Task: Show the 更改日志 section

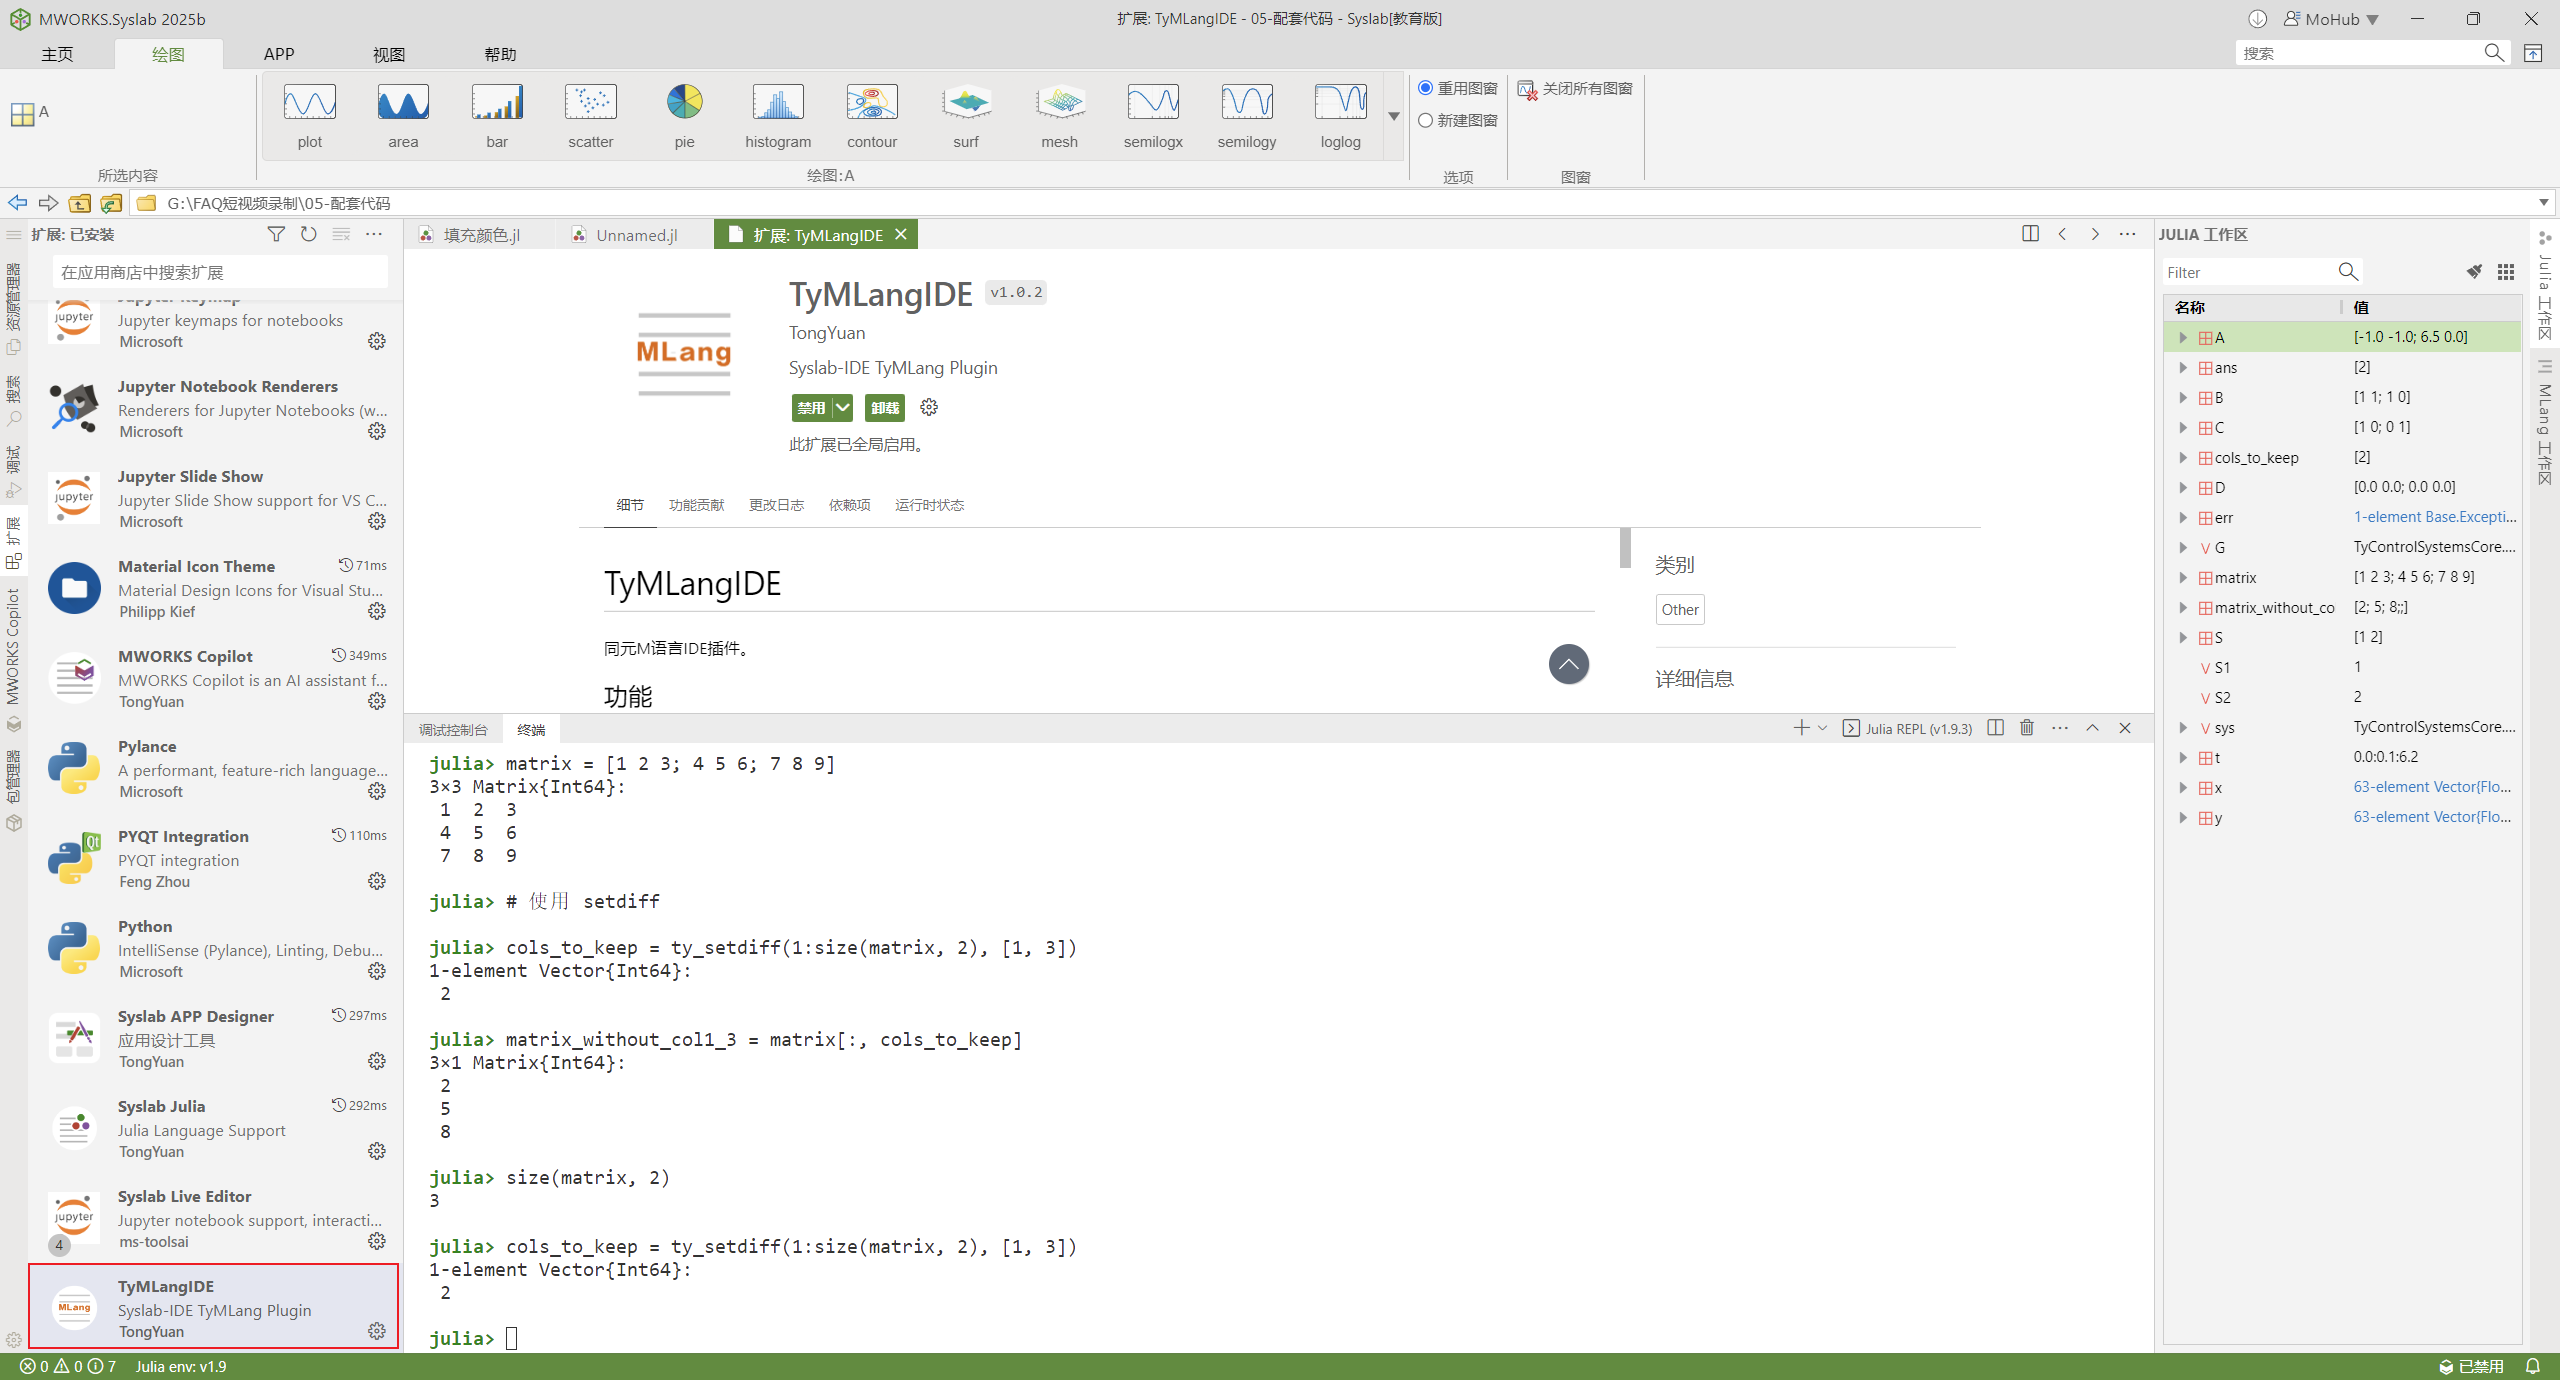Action: tap(776, 505)
